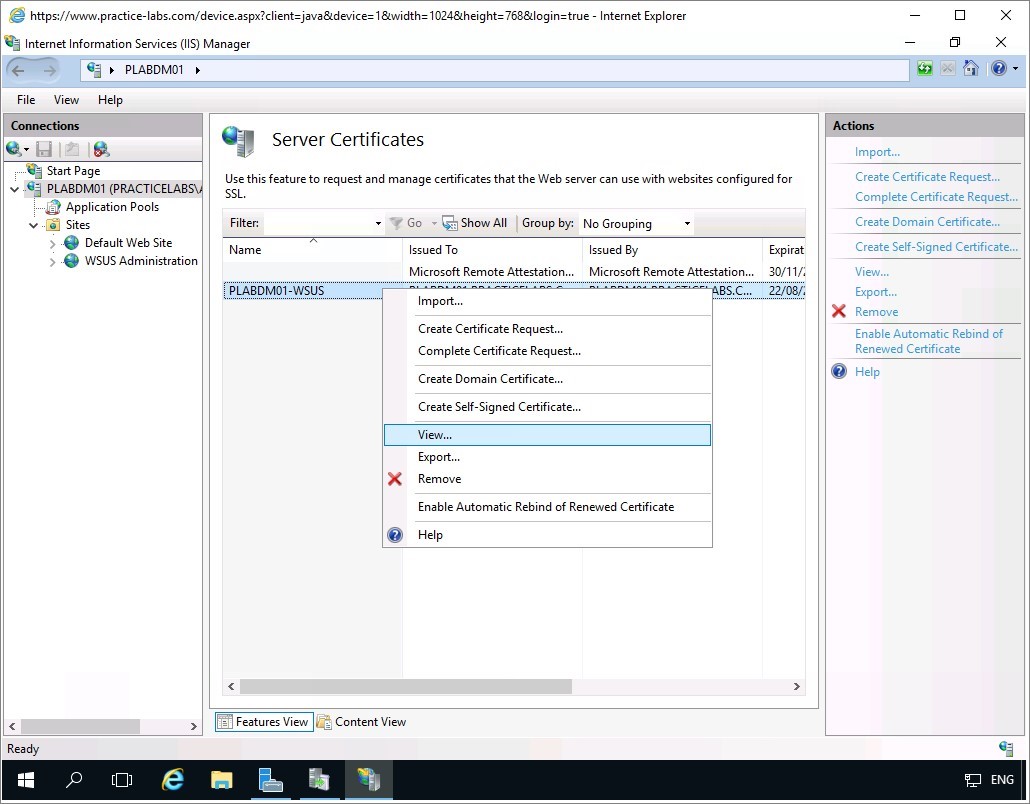Collapse the Sites tree node
The width and height of the screenshot is (1030, 804).
[x=33, y=225]
